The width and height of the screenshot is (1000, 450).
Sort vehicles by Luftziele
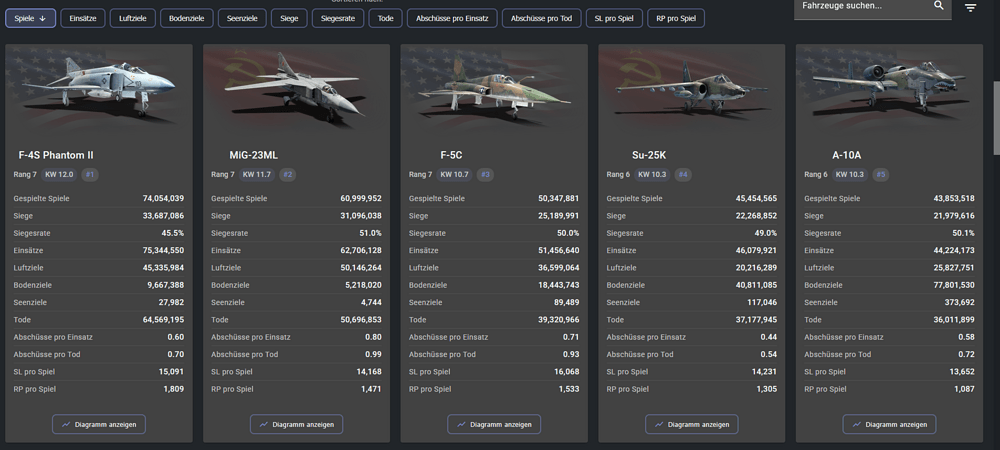(x=132, y=18)
